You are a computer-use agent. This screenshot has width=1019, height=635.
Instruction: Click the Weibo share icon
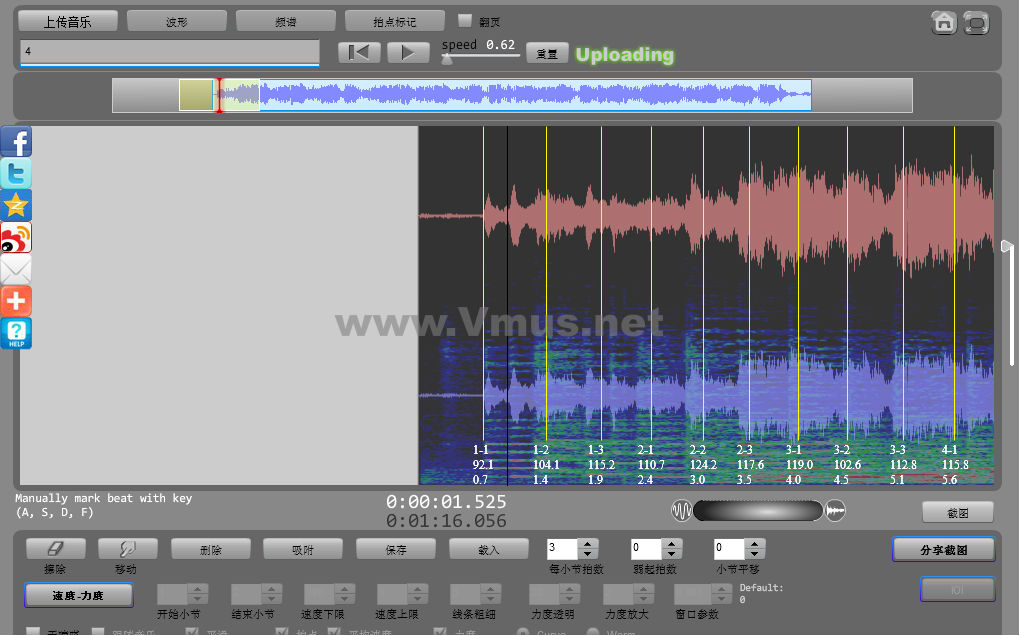coord(16,237)
